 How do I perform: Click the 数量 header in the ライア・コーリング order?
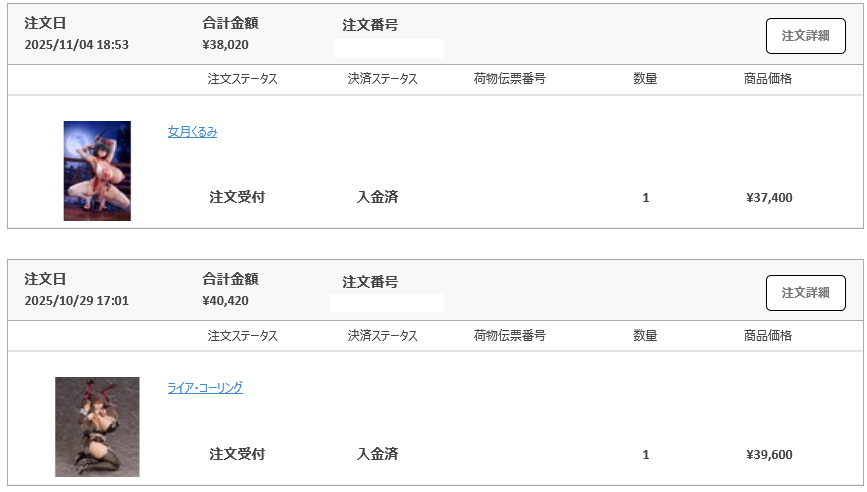[645, 336]
